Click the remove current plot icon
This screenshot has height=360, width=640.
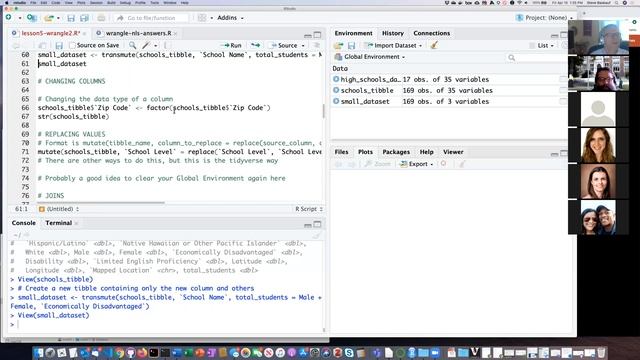pos(444,164)
